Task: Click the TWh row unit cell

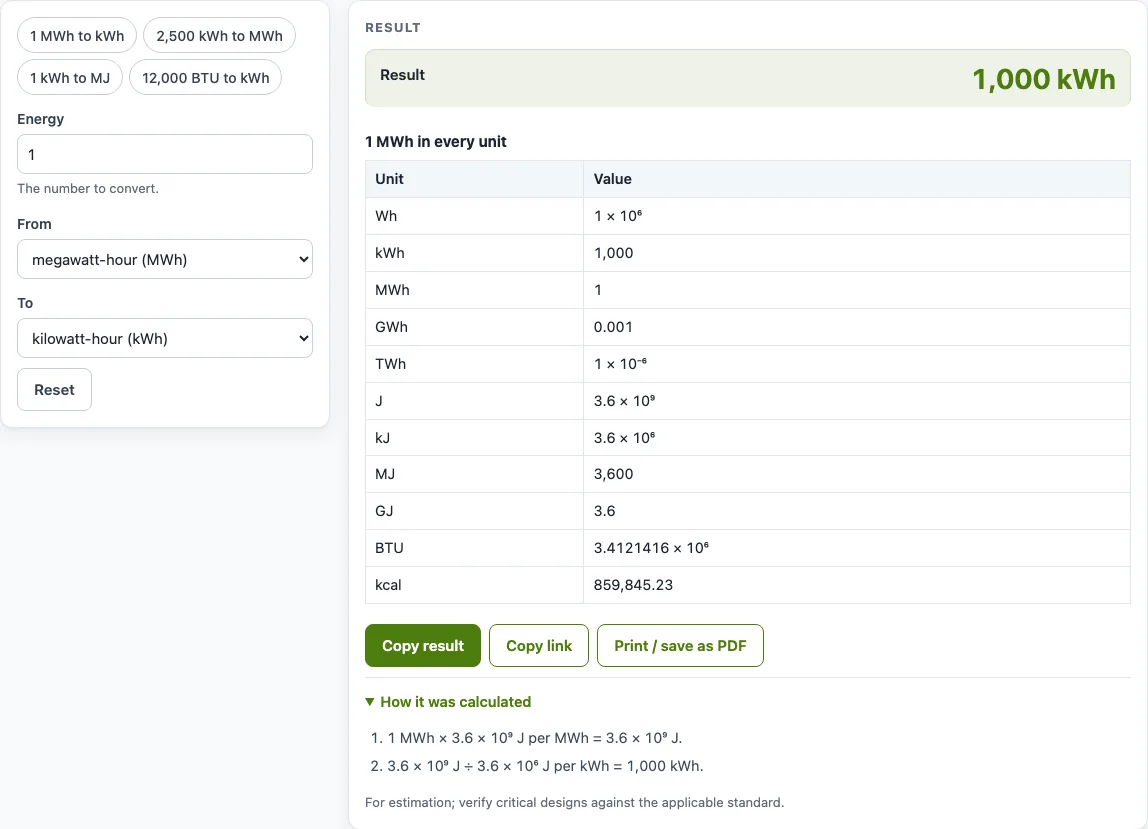Action: click(474, 364)
